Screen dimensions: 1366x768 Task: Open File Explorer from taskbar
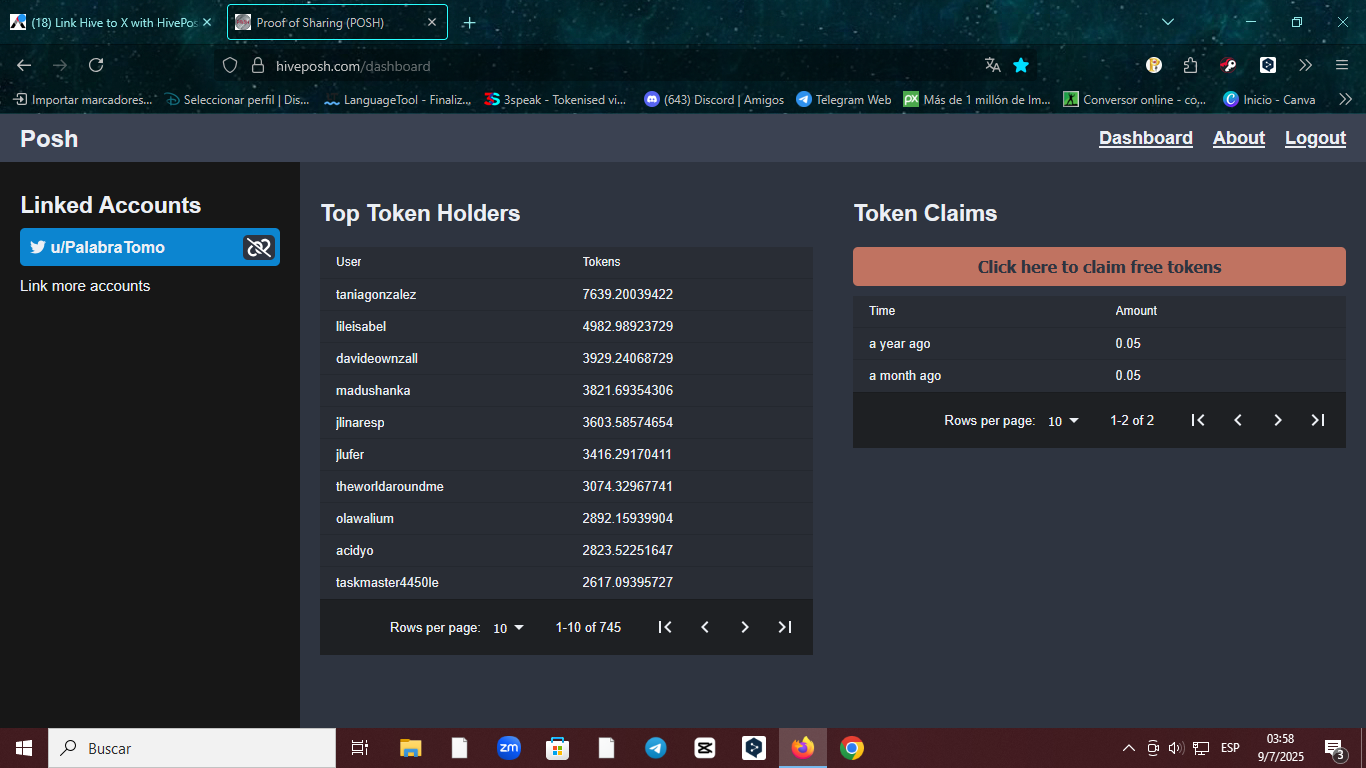tap(411, 748)
